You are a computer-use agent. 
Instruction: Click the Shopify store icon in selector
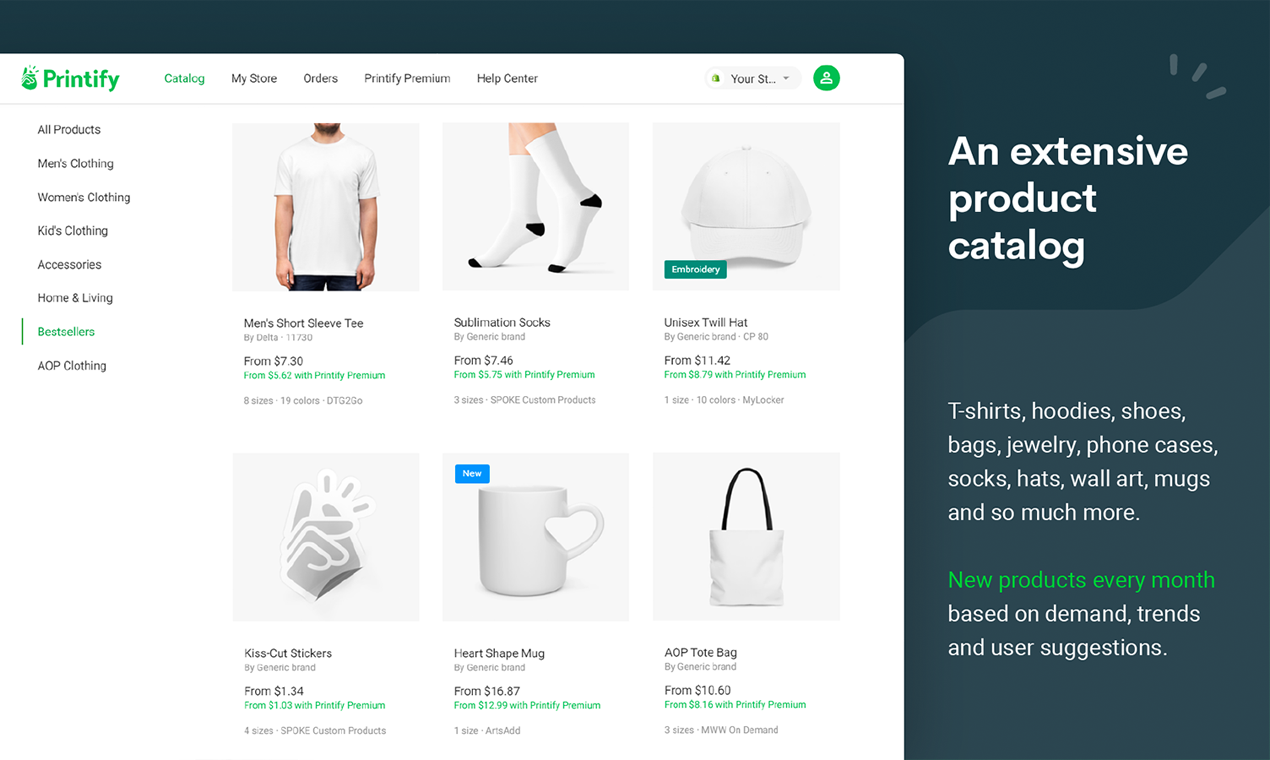(716, 78)
